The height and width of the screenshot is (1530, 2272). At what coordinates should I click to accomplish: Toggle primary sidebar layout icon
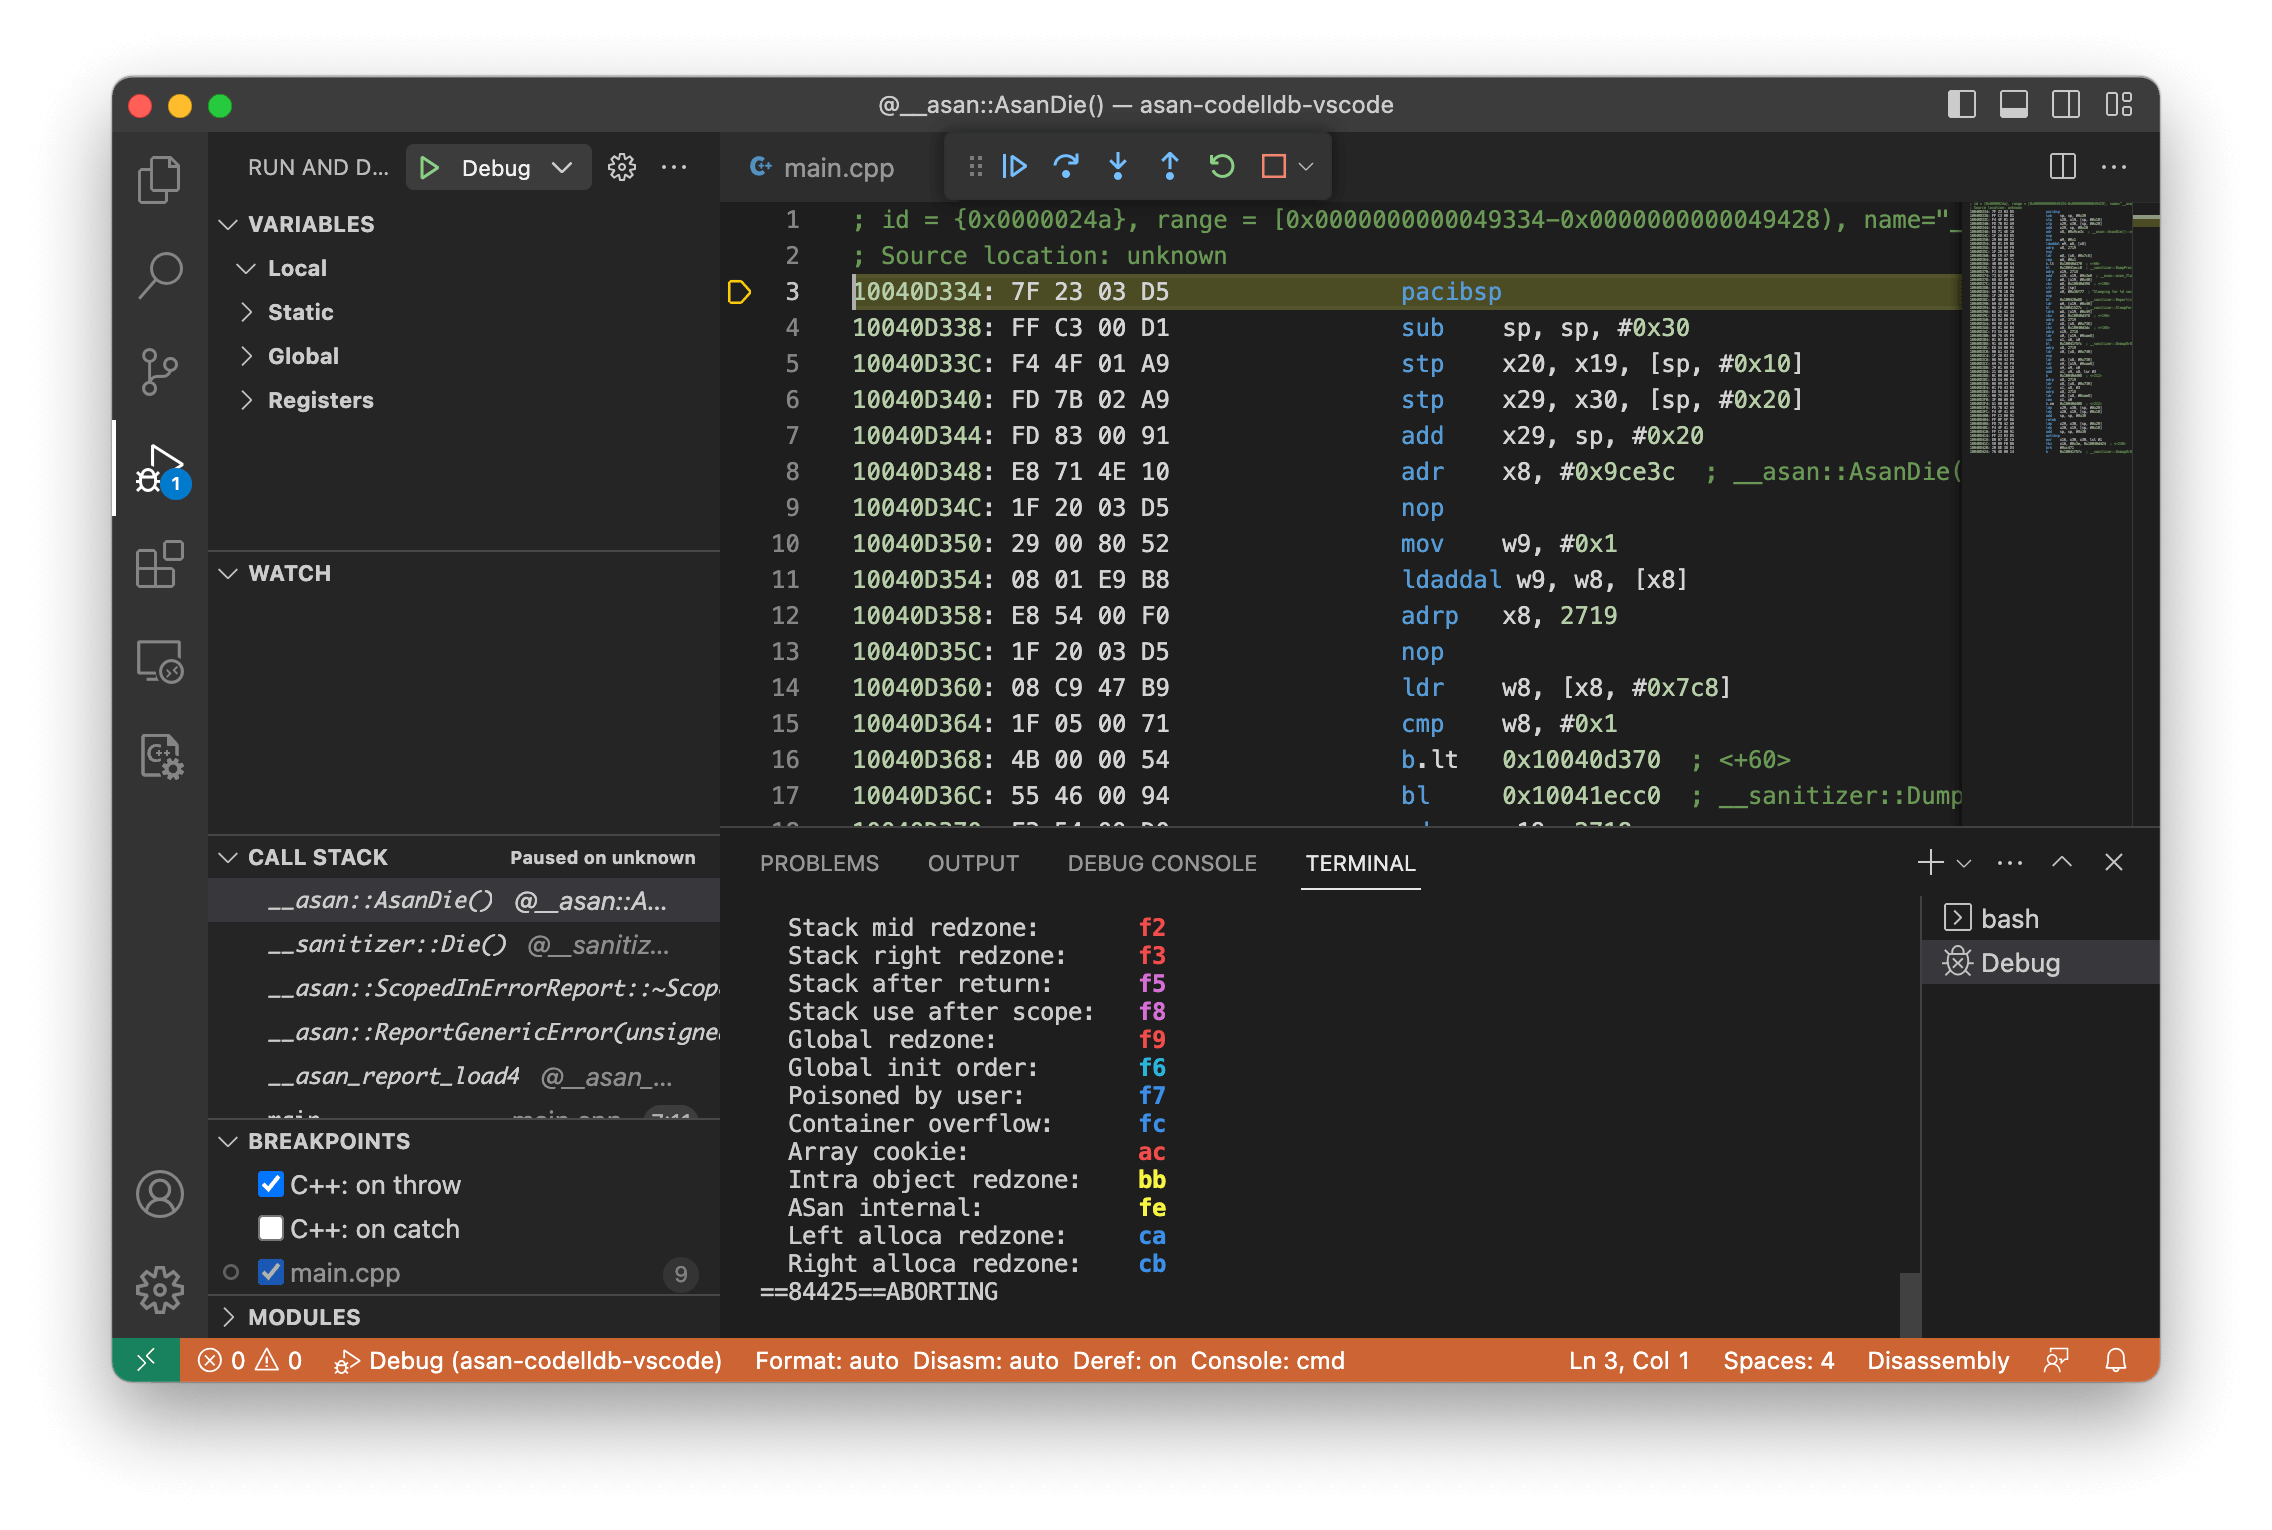coord(1961,104)
